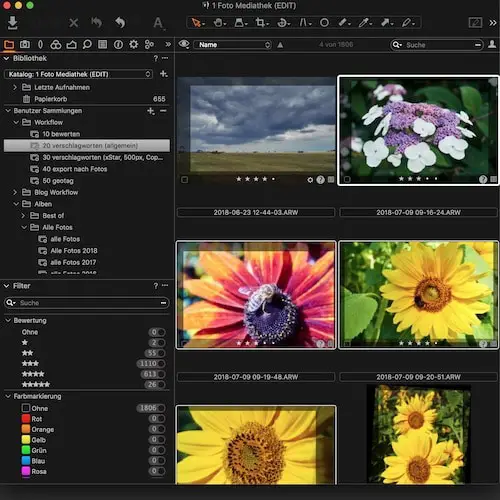
Task: Click the Filter panel search field
Action: point(87,303)
